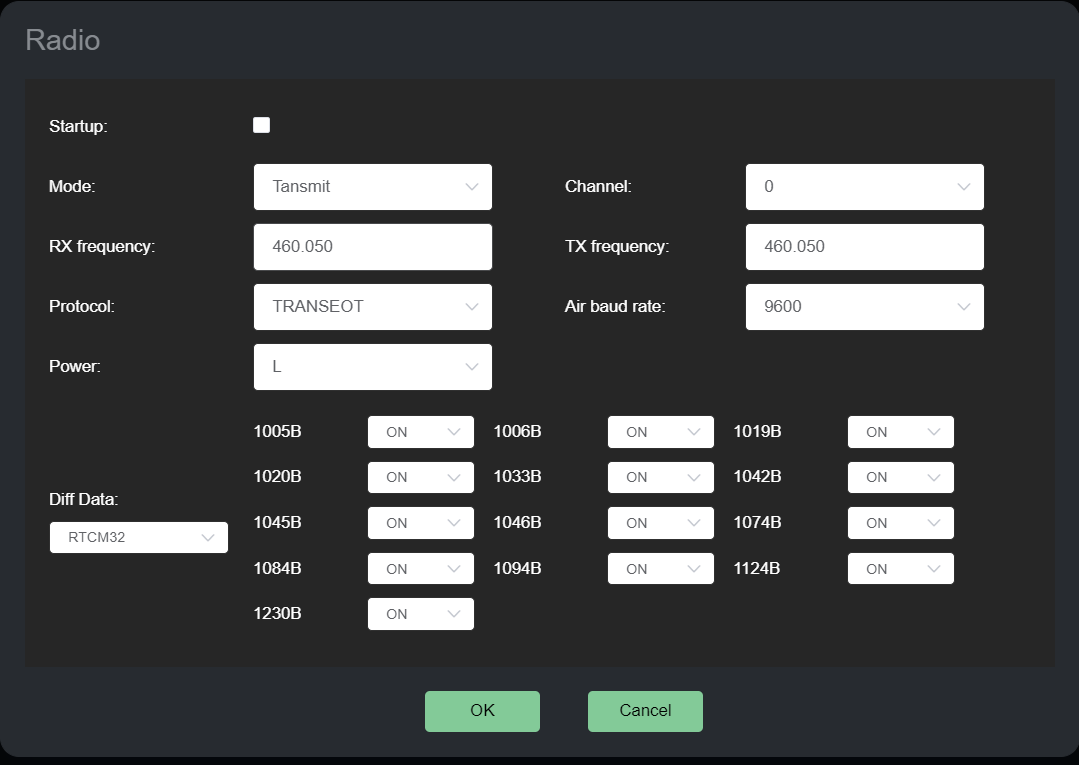
Task: Open the 1074B message dropdown
Action: pyautogui.click(x=900, y=523)
